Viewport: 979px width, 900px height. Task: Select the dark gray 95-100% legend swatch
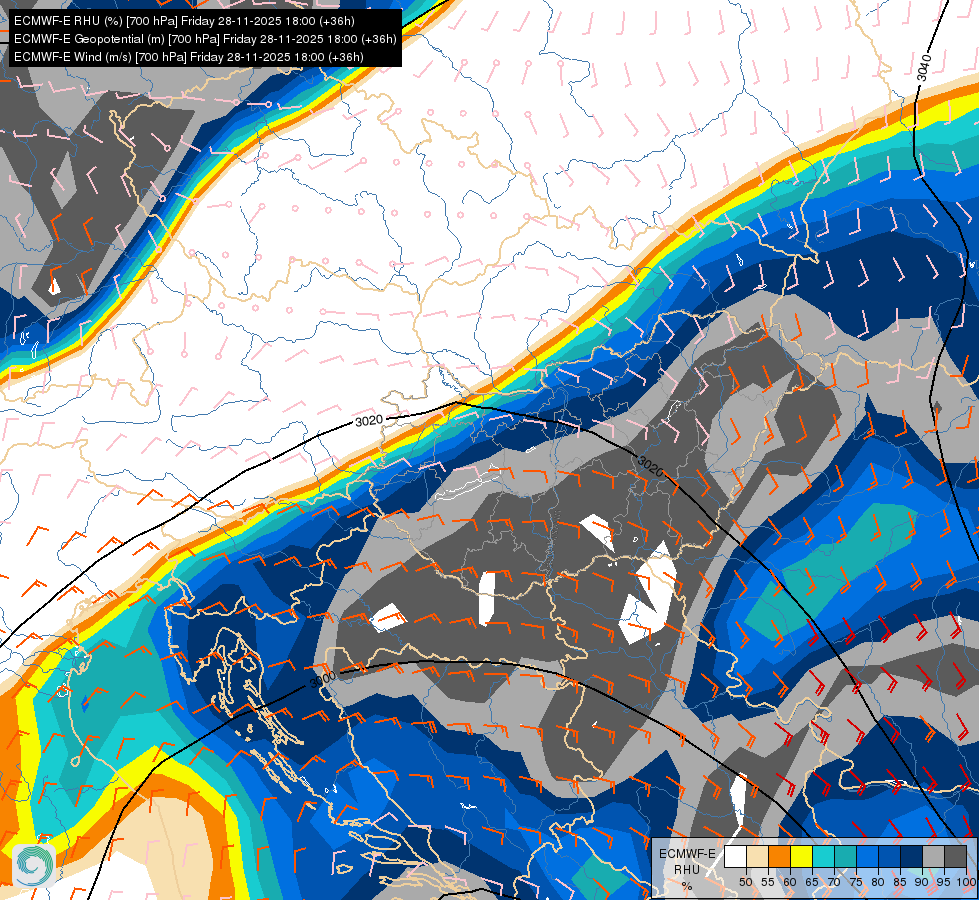[x=955, y=856]
